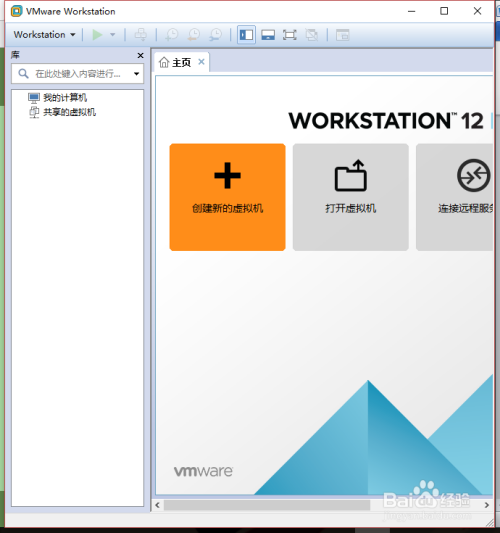Toggle the library sidebar view icon
Image resolution: width=500 pixels, height=533 pixels.
[x=246, y=35]
